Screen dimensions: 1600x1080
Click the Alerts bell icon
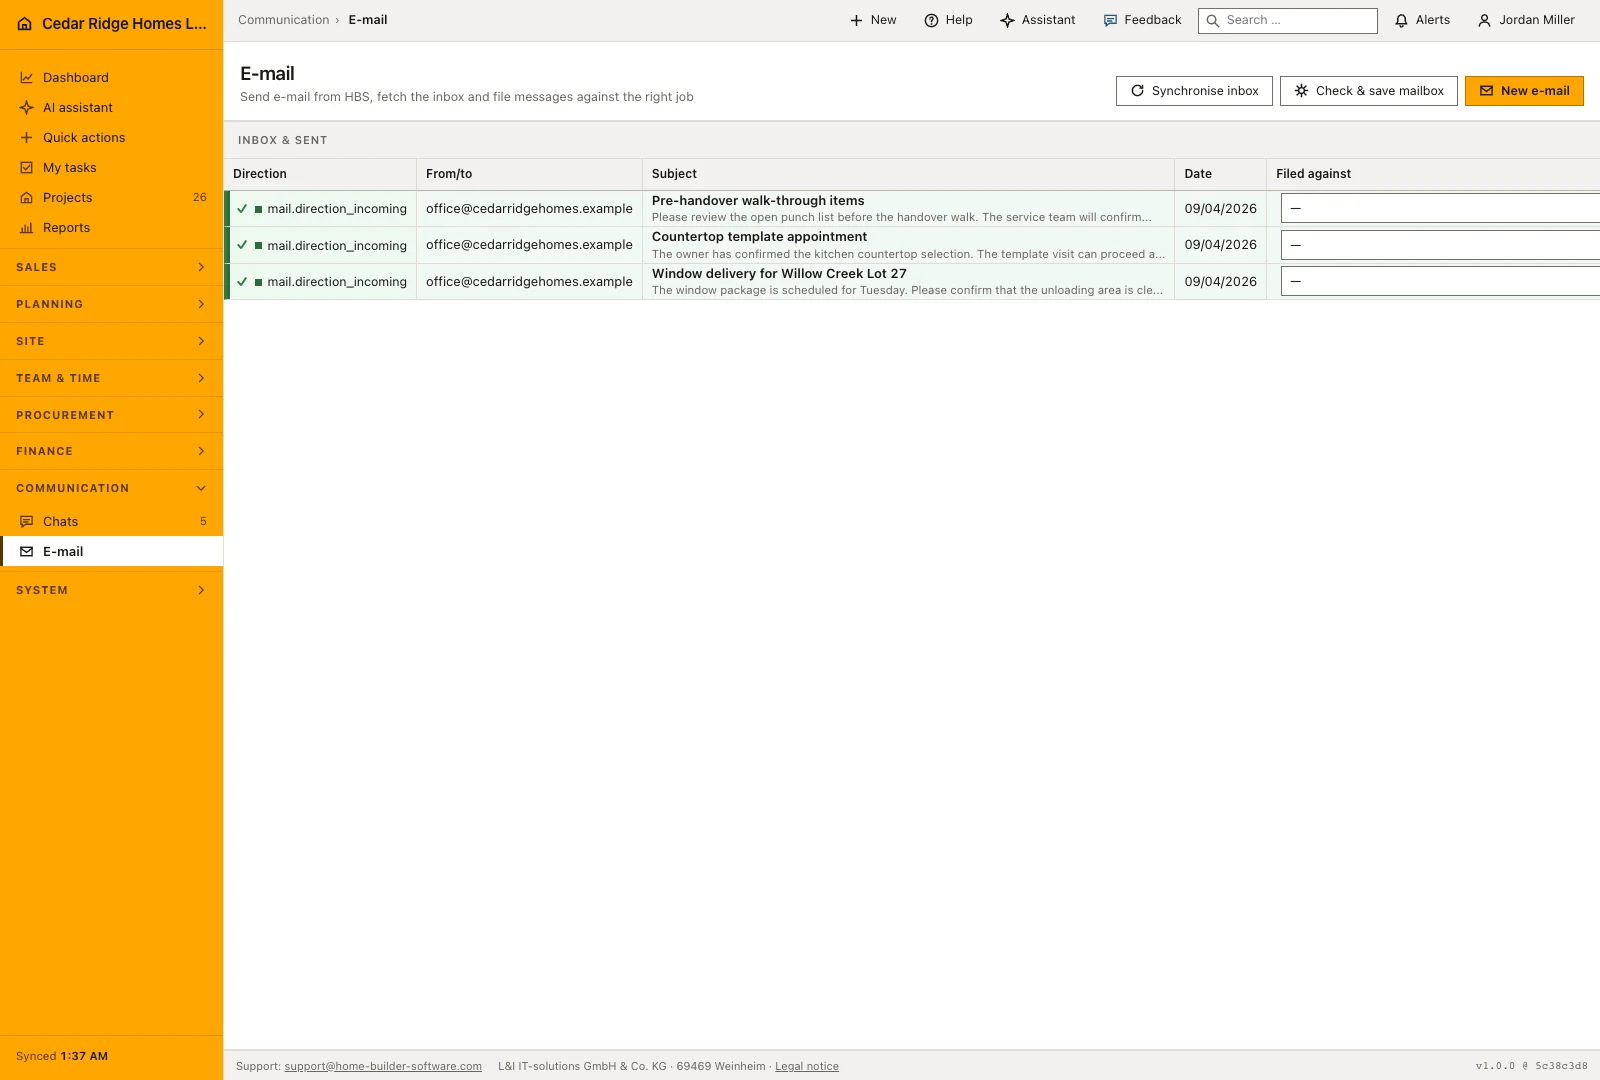[x=1402, y=20]
